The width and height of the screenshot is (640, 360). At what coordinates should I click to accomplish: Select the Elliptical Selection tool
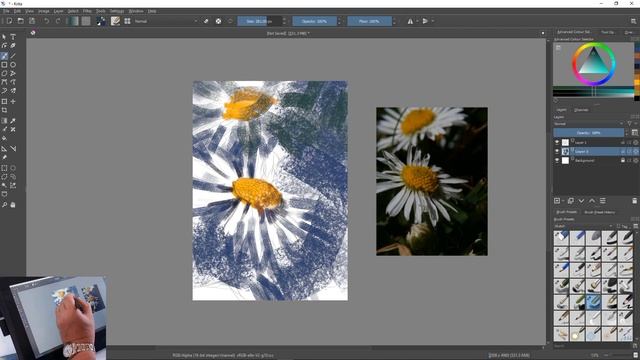click(13, 168)
